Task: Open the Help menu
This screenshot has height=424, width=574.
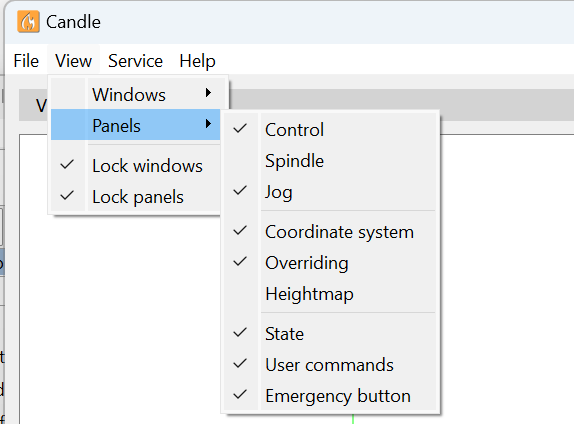Action: click(x=197, y=61)
